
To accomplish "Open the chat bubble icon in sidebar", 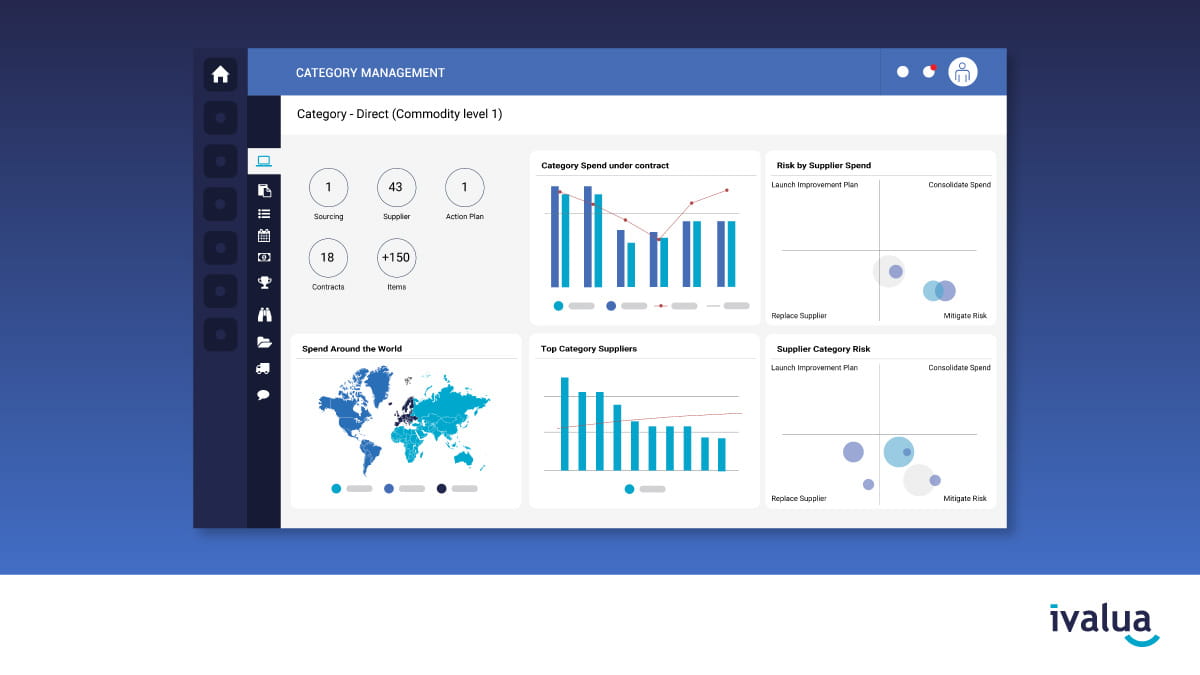I will point(264,394).
